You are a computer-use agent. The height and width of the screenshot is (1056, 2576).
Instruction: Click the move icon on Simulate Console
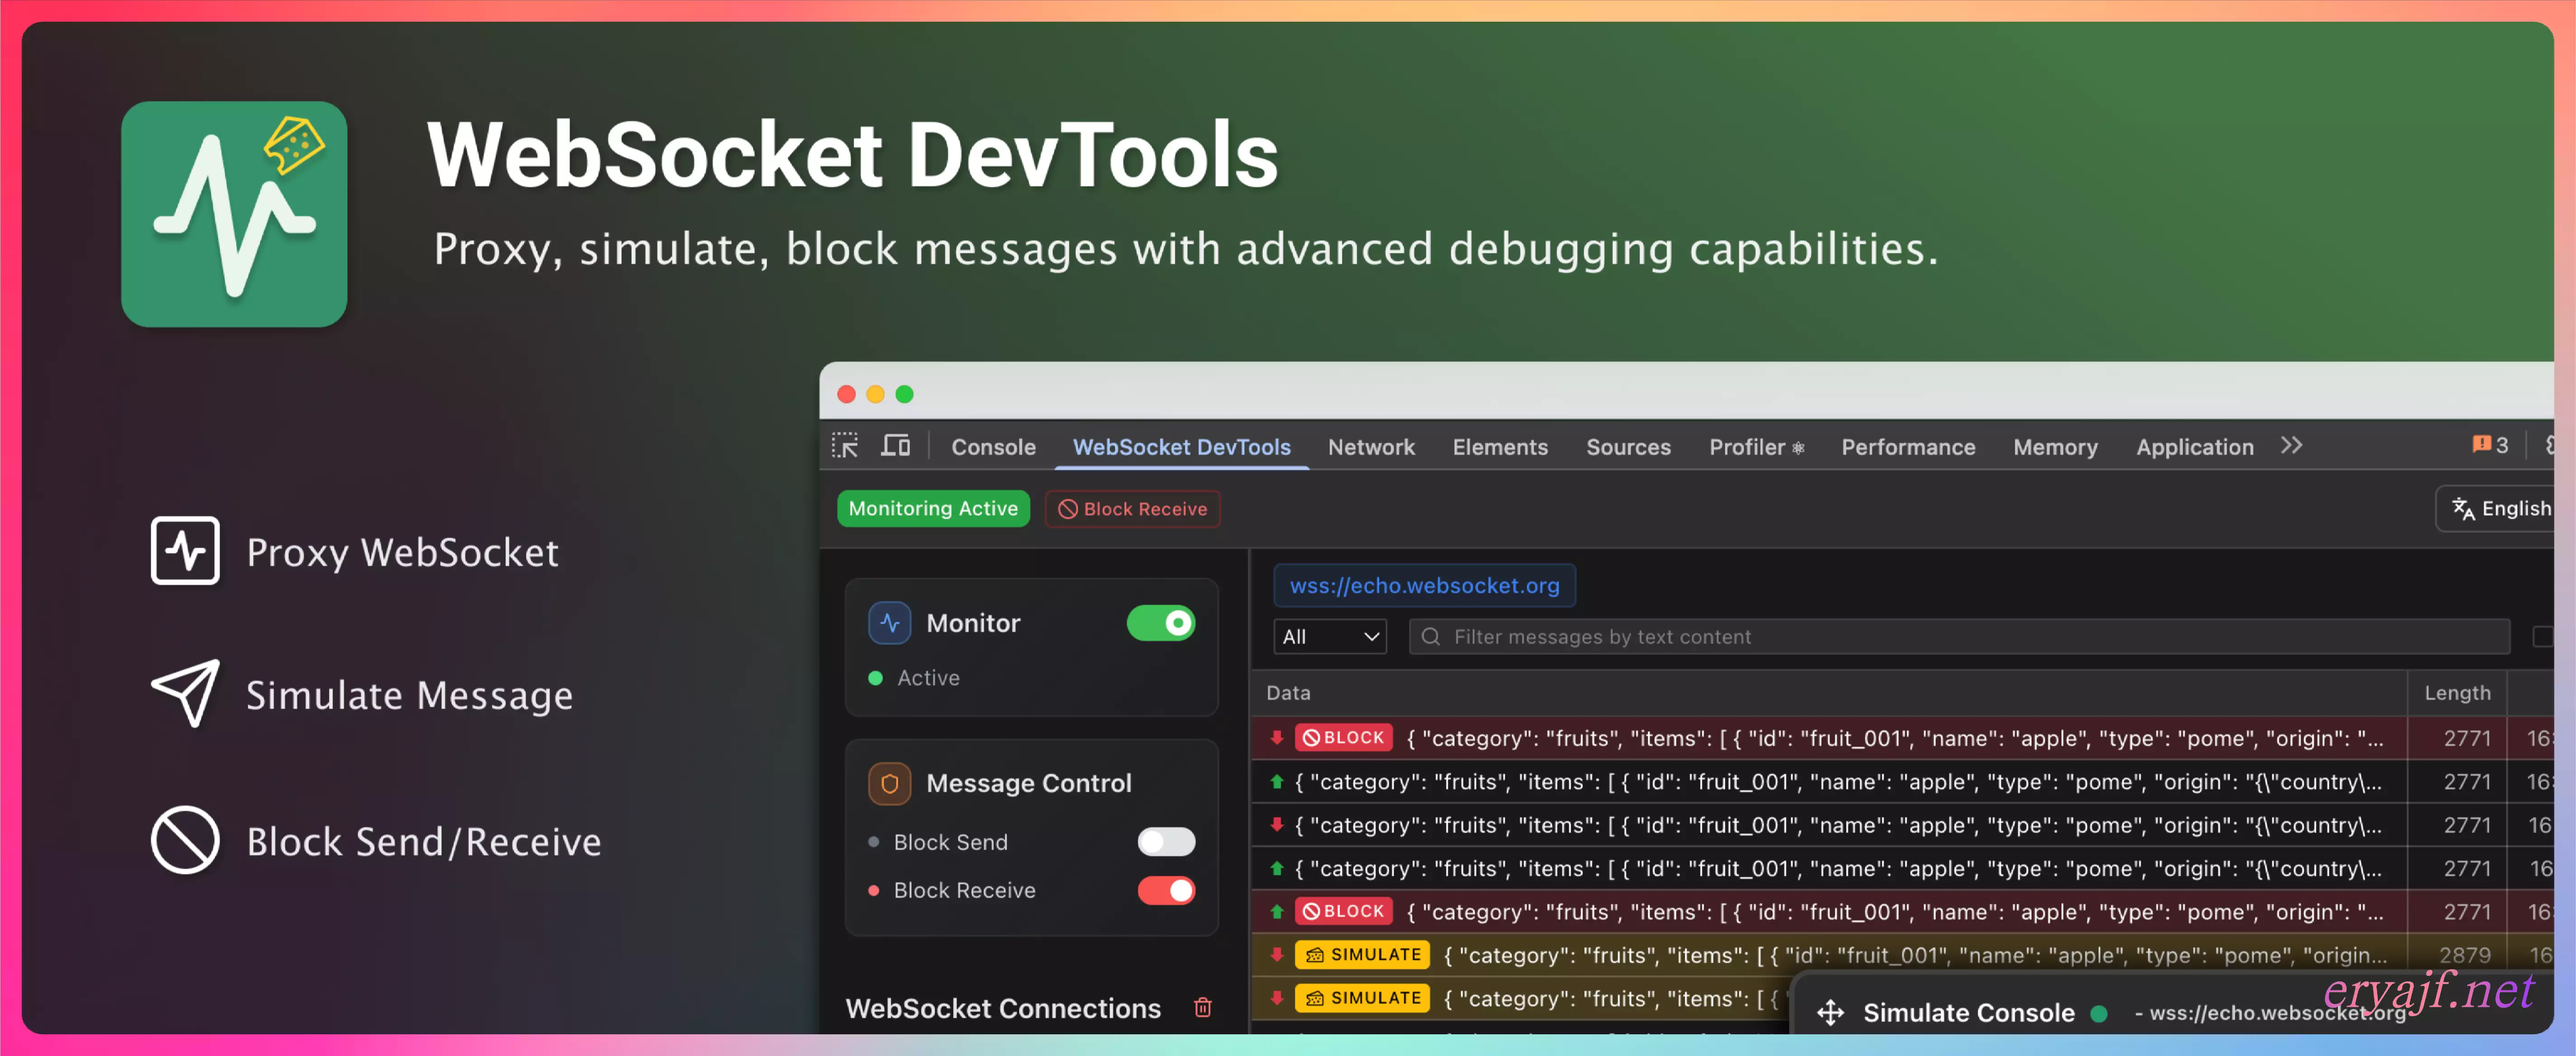click(x=1830, y=1012)
